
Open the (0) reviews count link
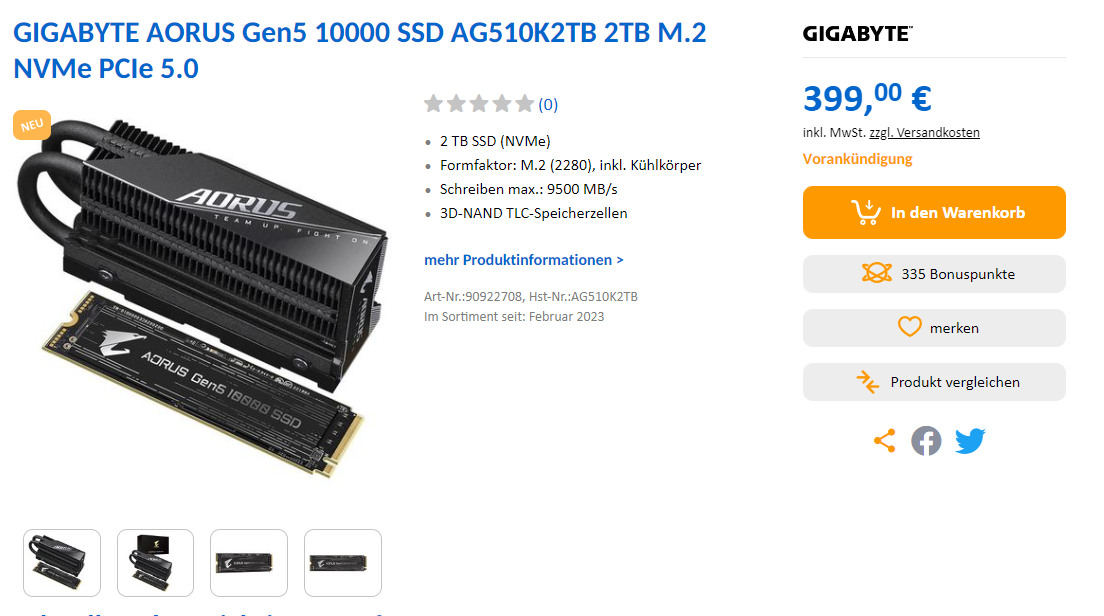pyautogui.click(x=548, y=105)
